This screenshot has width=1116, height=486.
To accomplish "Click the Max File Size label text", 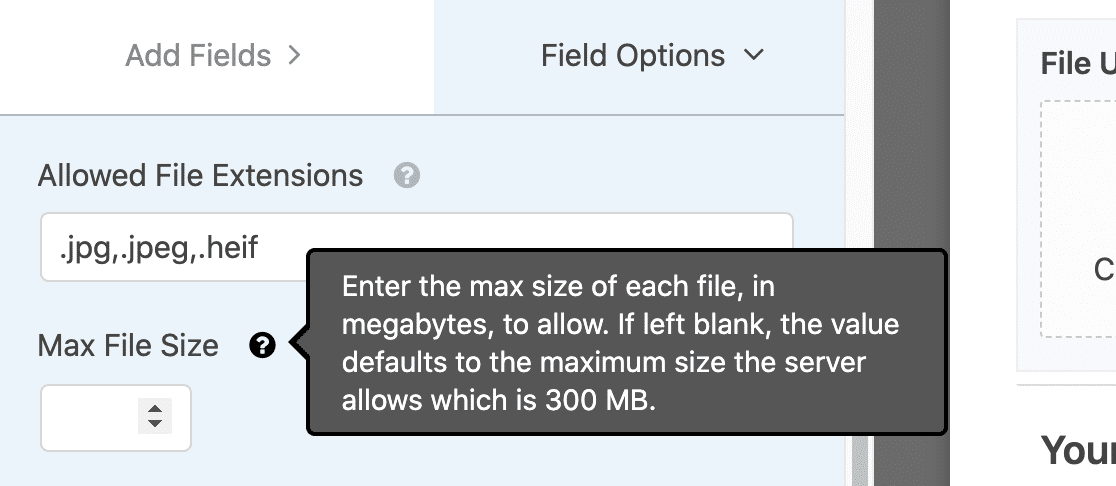I will [128, 346].
